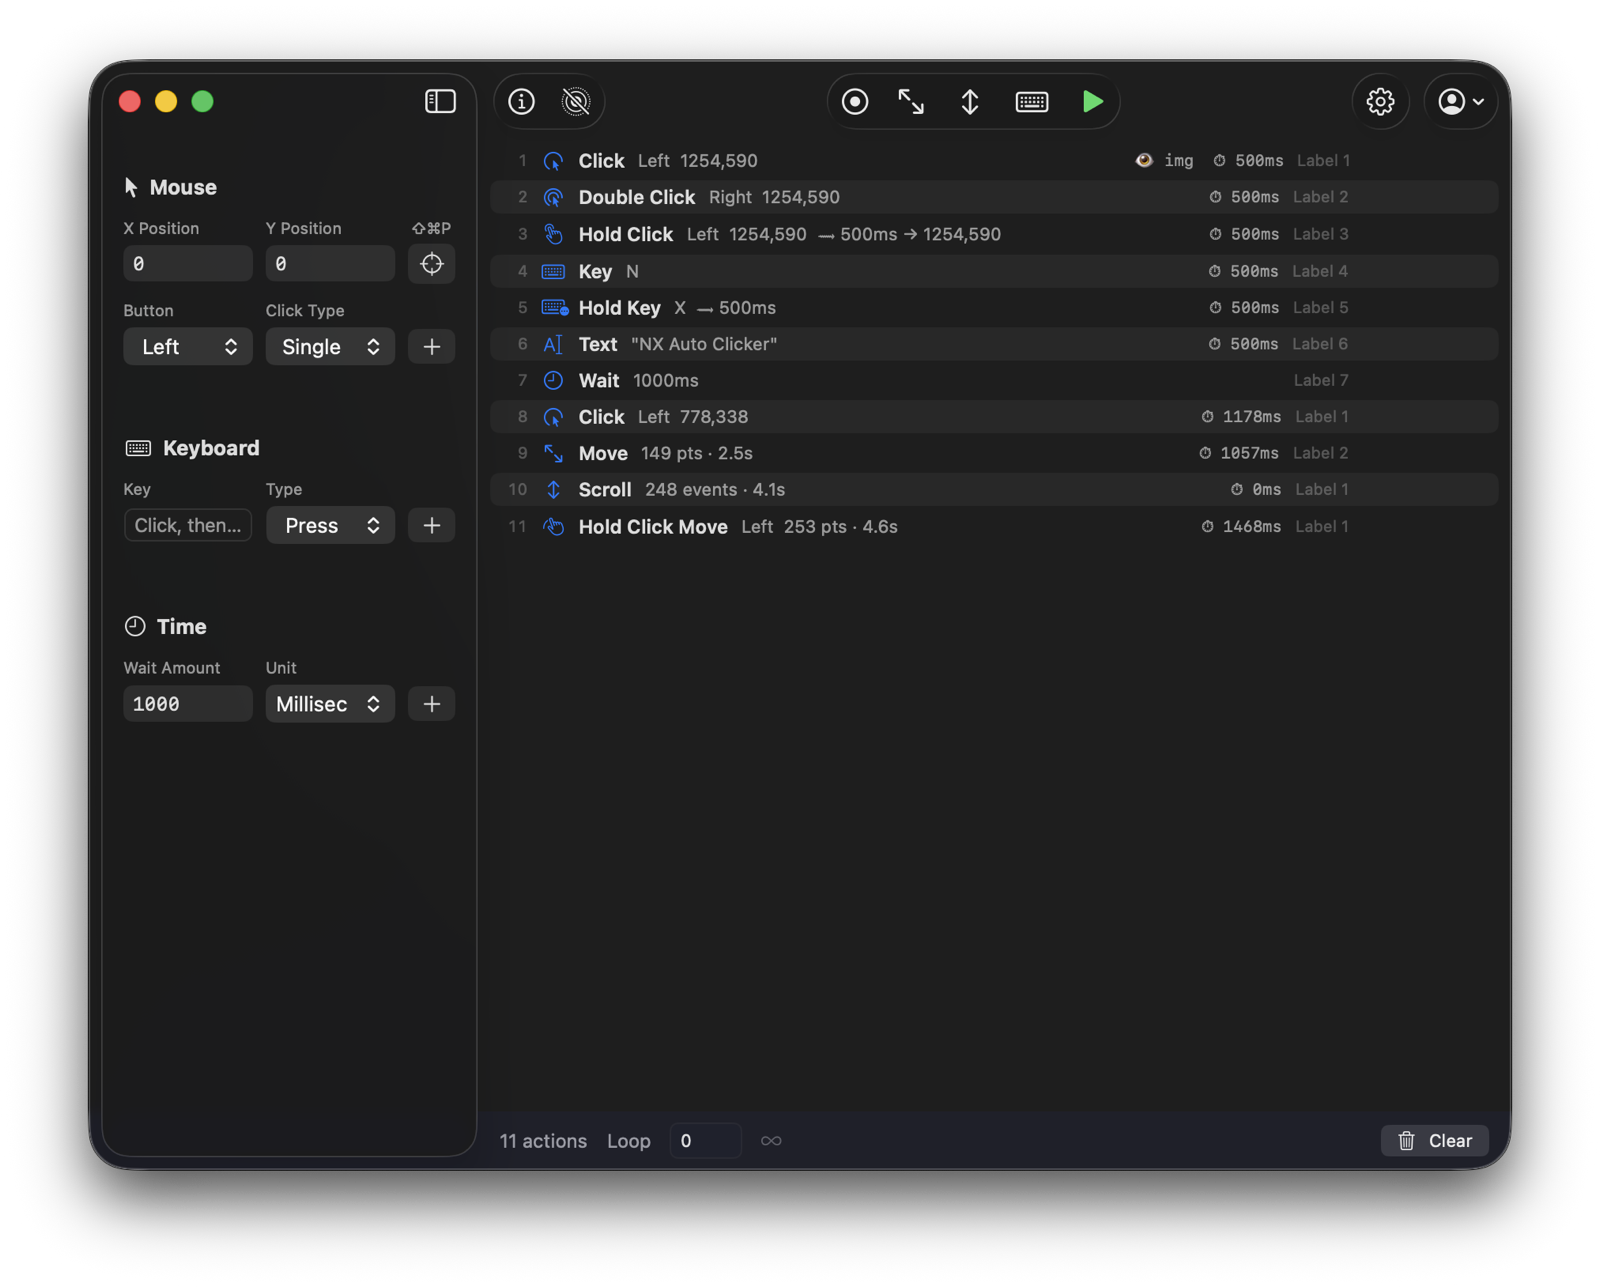
Task: Select "248 events · 4.1s" Scroll details
Action: [715, 489]
